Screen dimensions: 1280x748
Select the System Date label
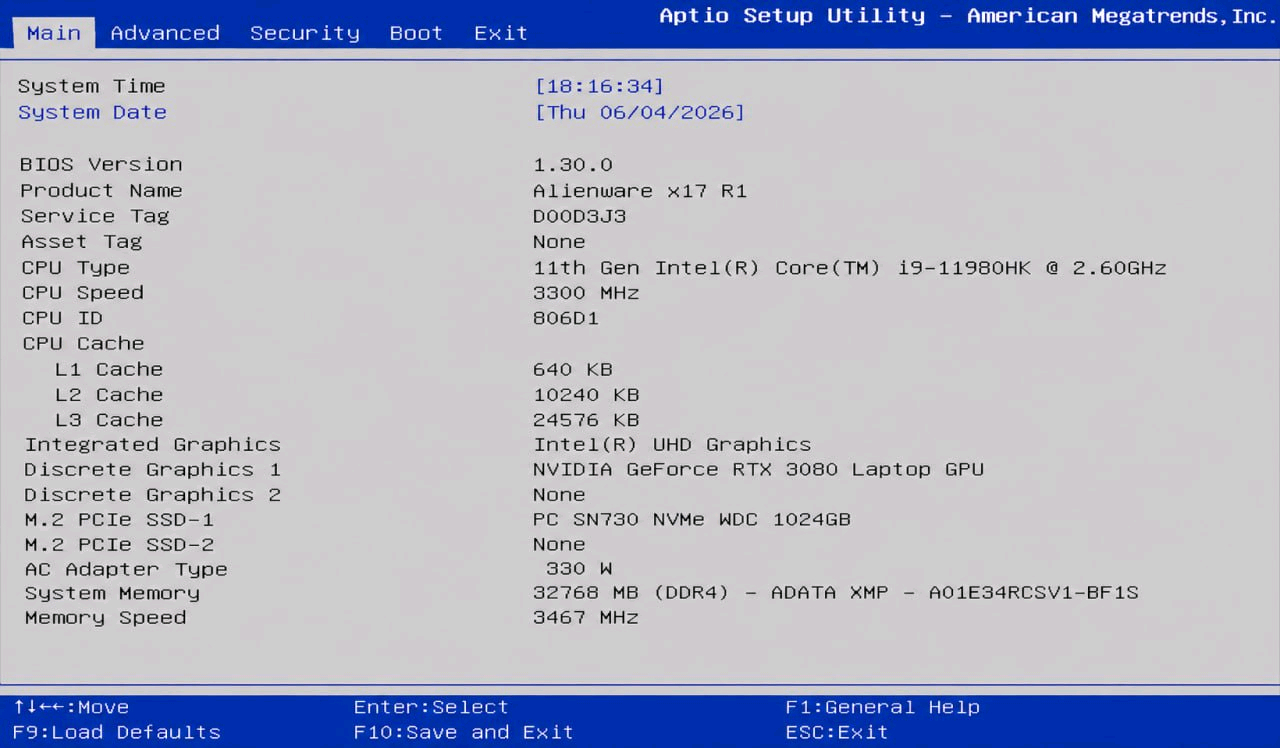tap(92, 112)
